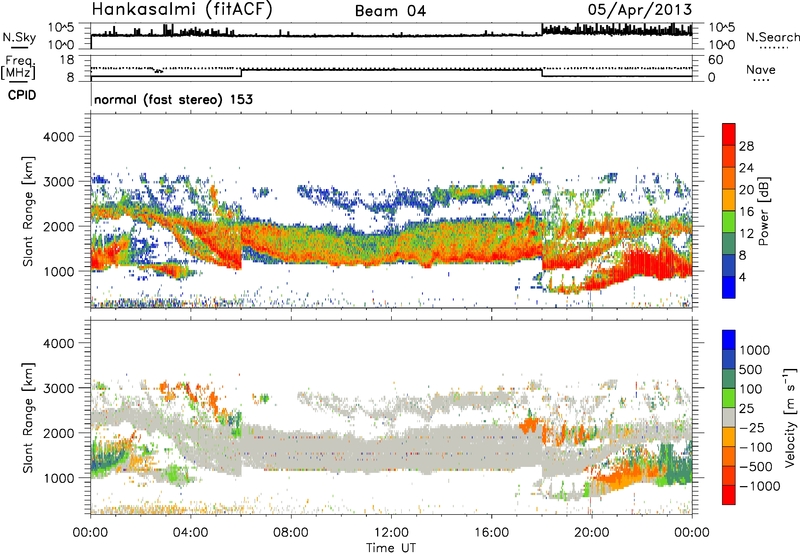The height and width of the screenshot is (554, 800).
Task: Click the frequency step-up at 06:00 in Freq panel
Action: [241, 73]
